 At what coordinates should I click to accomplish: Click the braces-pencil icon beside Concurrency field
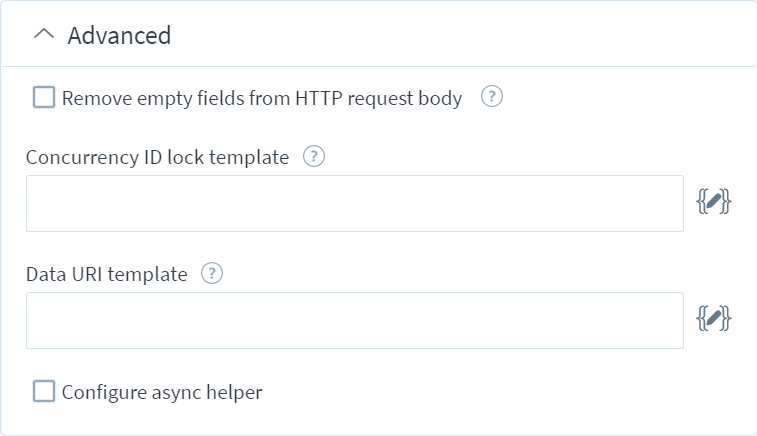click(714, 201)
